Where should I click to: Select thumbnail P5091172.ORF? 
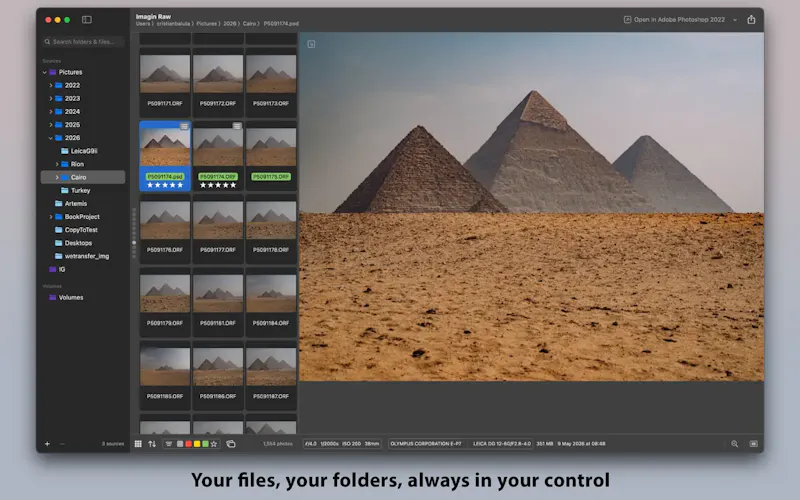tap(218, 82)
